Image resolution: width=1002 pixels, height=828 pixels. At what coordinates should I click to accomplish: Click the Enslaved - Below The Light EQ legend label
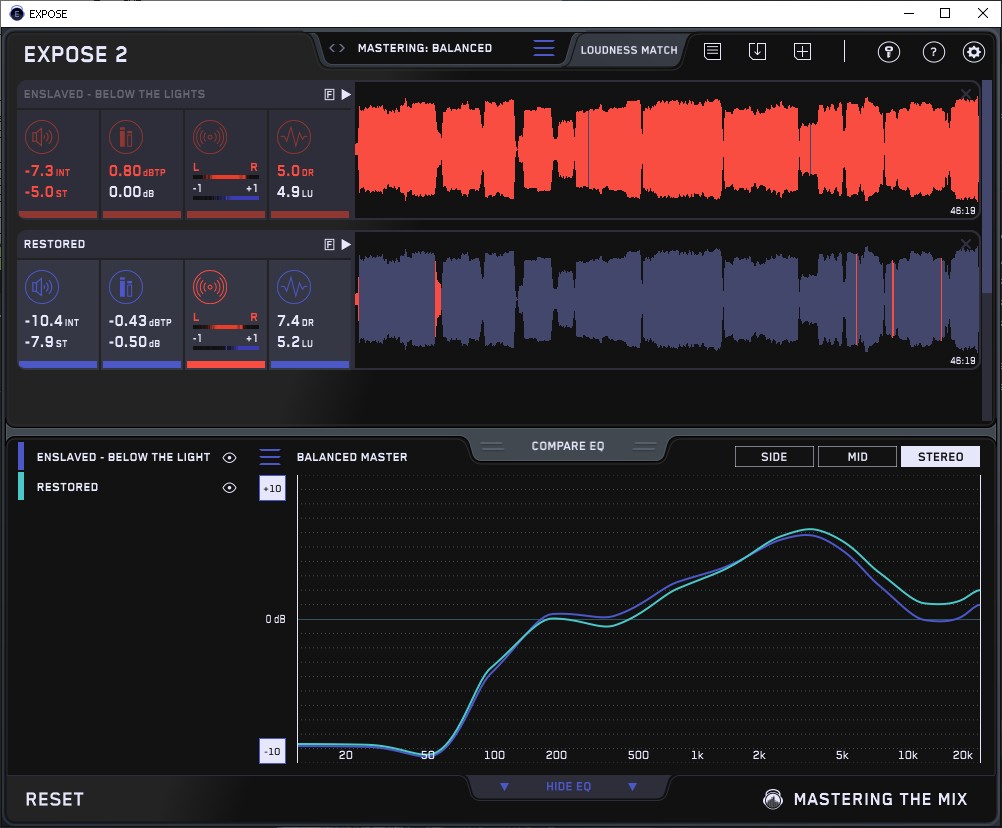coord(123,457)
